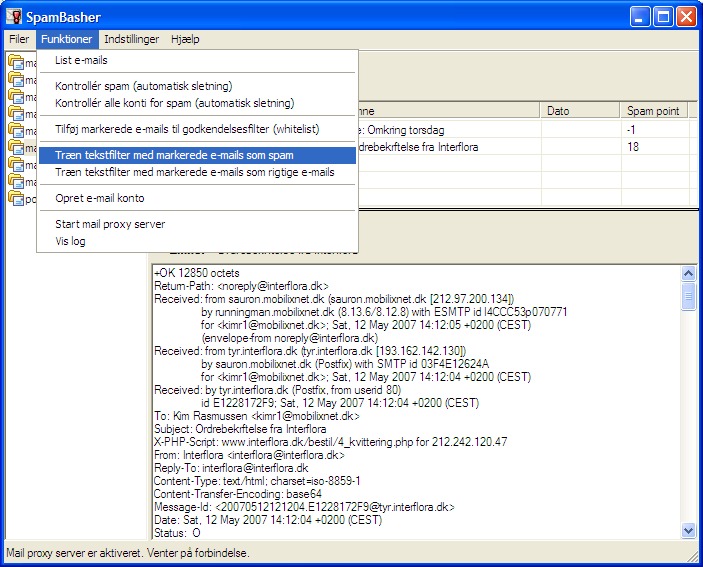Click 'To: Kim Rasmussen' header line

coord(256,416)
